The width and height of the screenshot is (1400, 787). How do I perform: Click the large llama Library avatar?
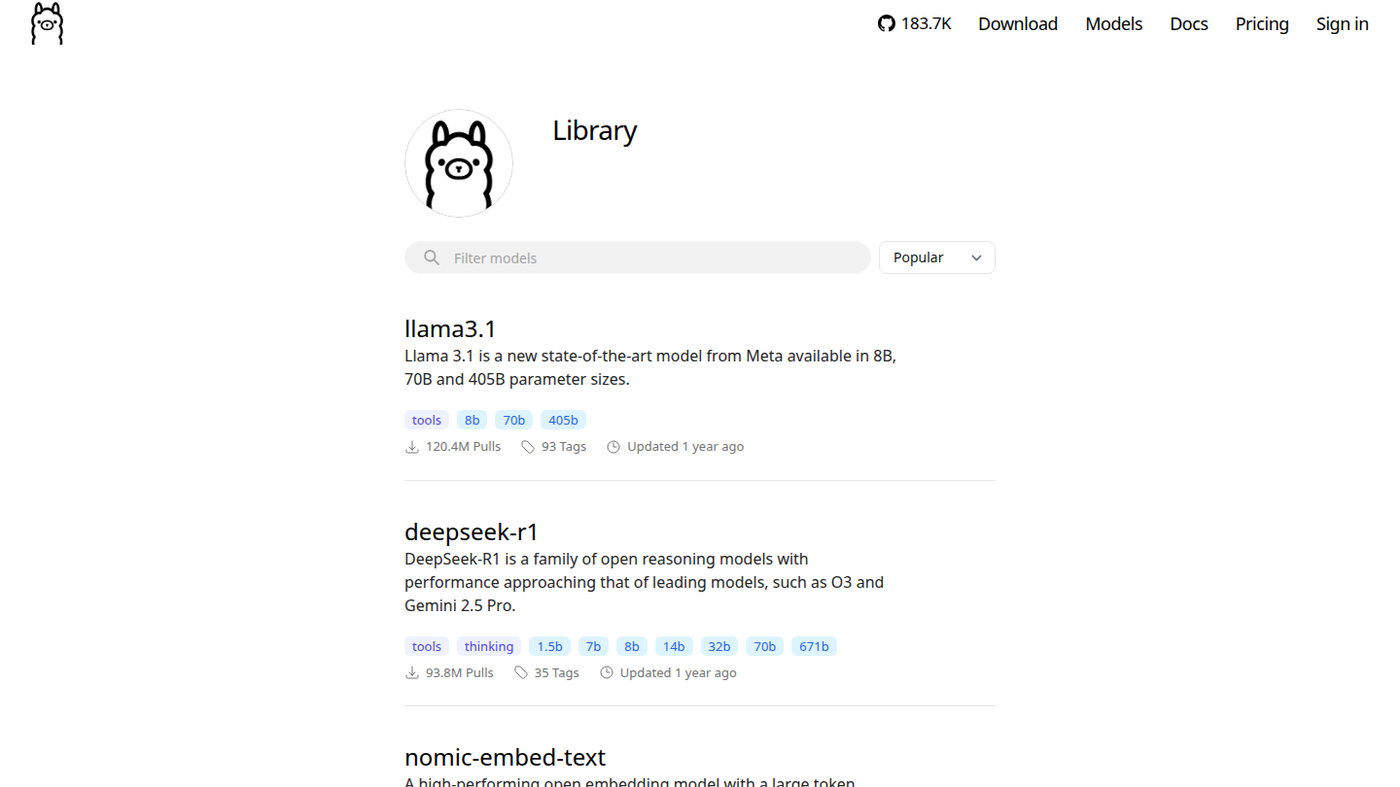[459, 163]
